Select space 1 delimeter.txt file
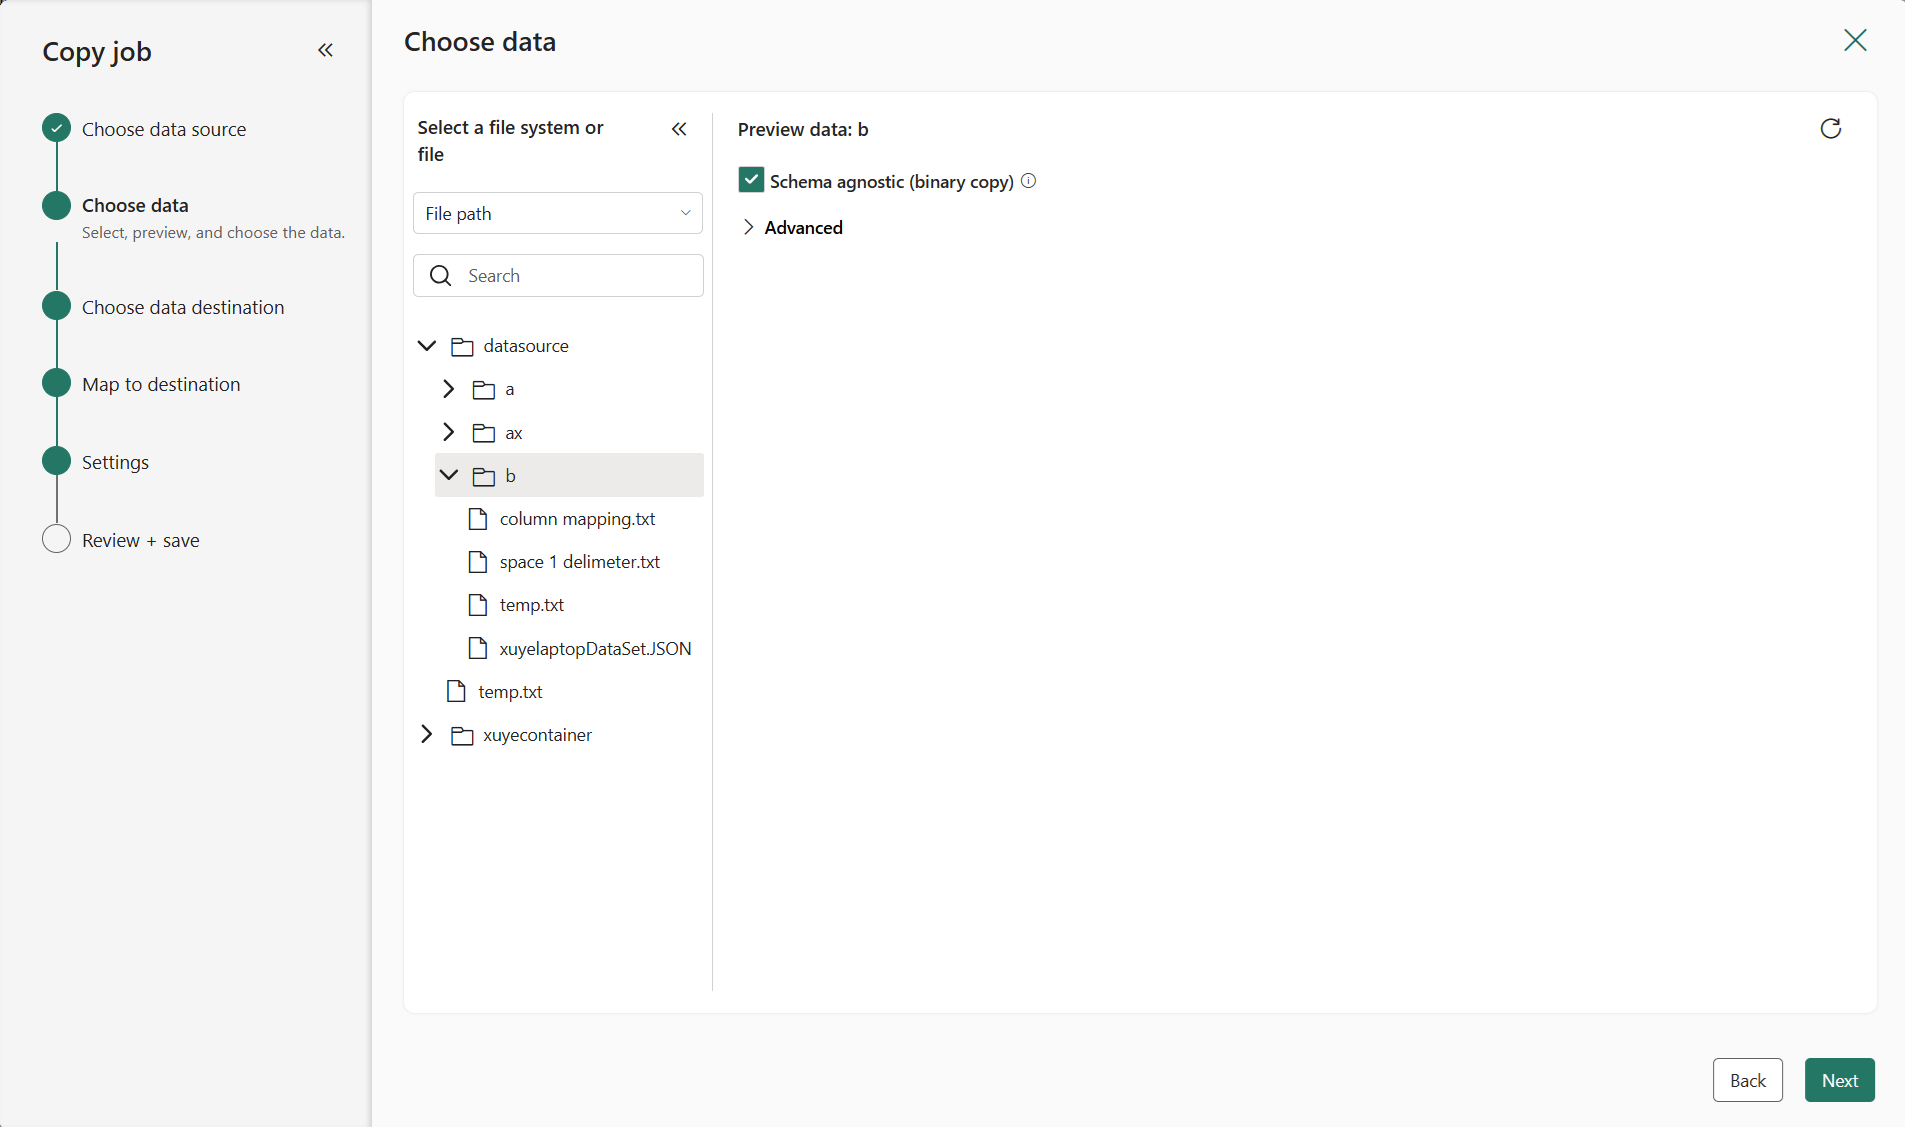 [580, 562]
